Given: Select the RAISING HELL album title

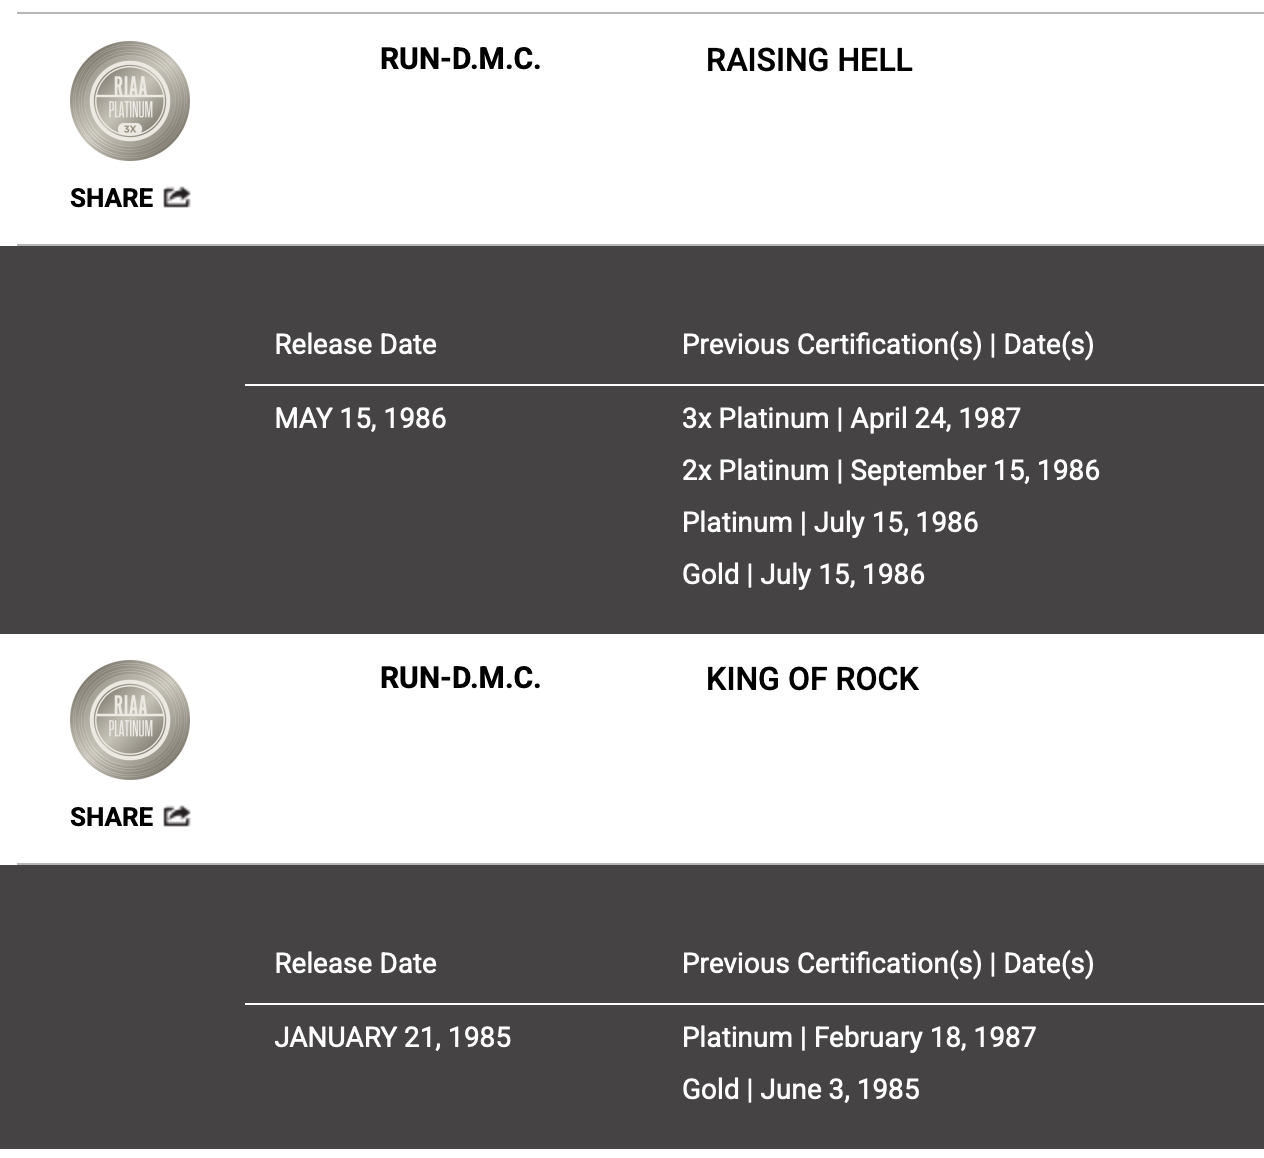Looking at the screenshot, I should click(809, 60).
